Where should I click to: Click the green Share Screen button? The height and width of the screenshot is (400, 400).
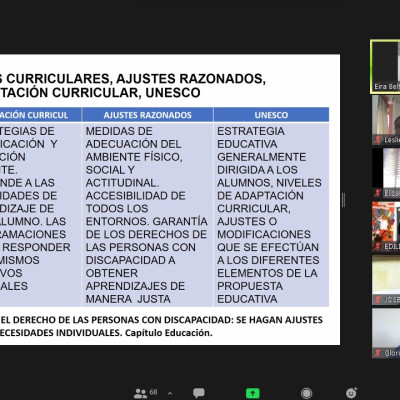coord(253,393)
